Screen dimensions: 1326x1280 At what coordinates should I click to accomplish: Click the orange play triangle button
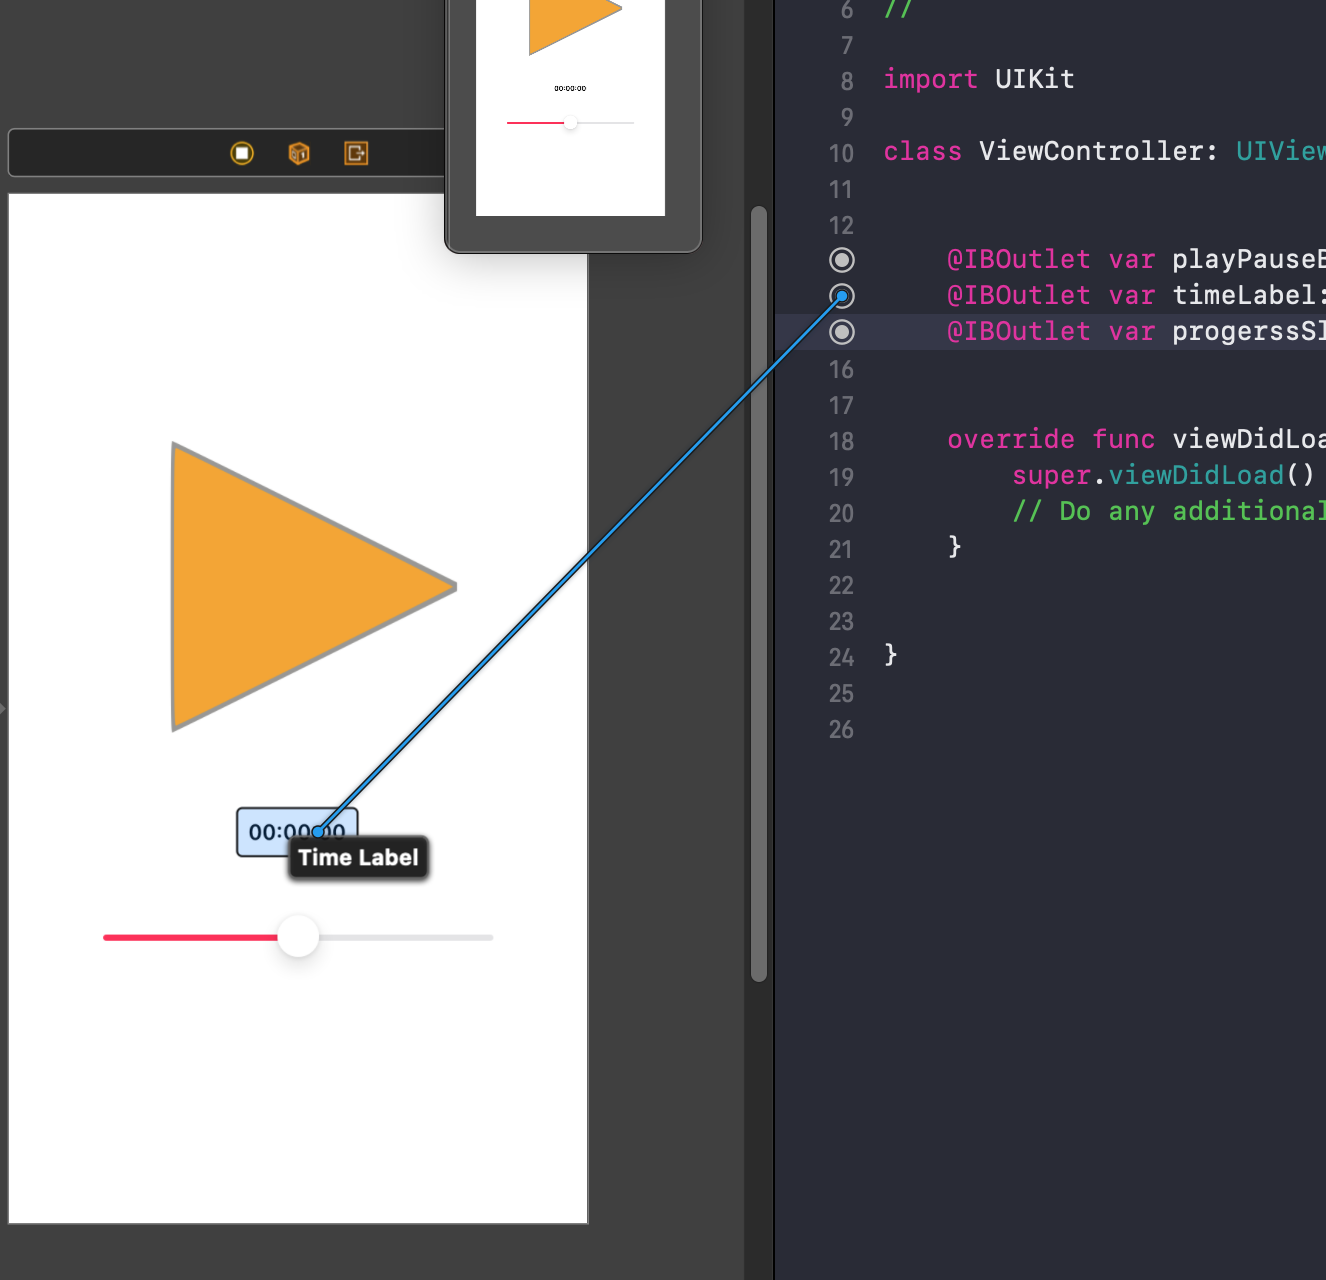click(313, 587)
